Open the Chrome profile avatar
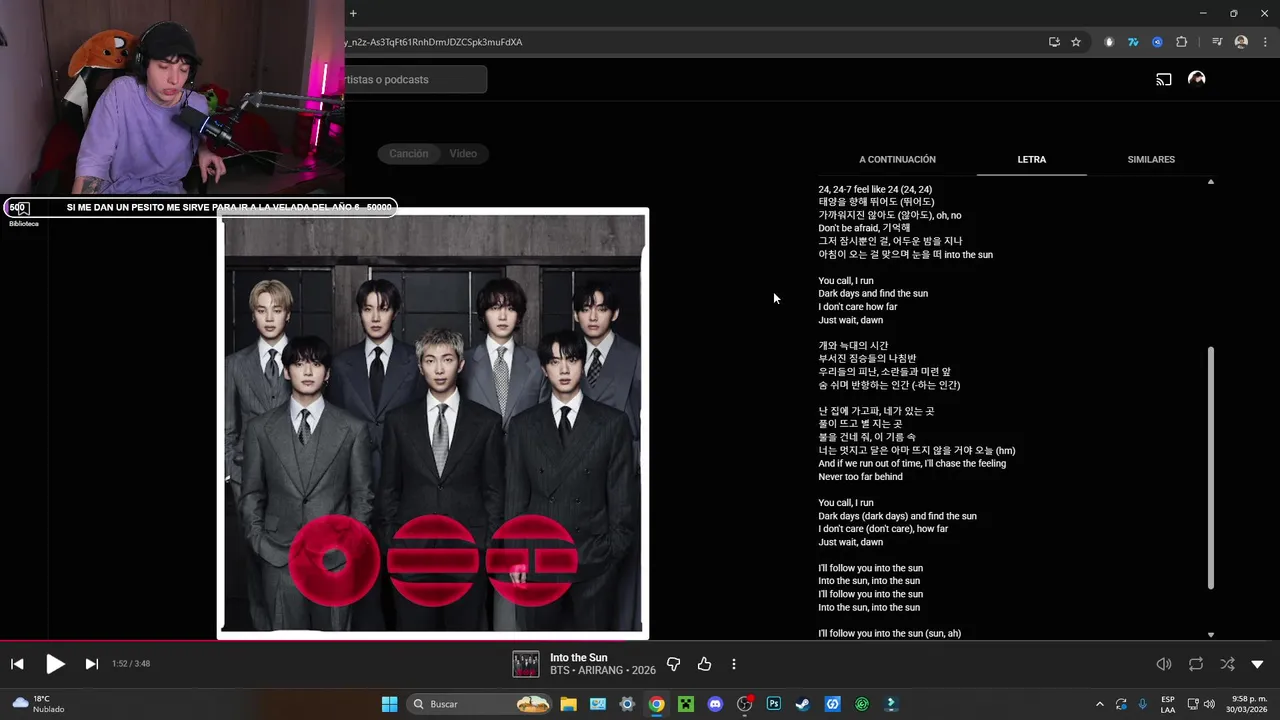This screenshot has height=720, width=1280. tap(1241, 42)
